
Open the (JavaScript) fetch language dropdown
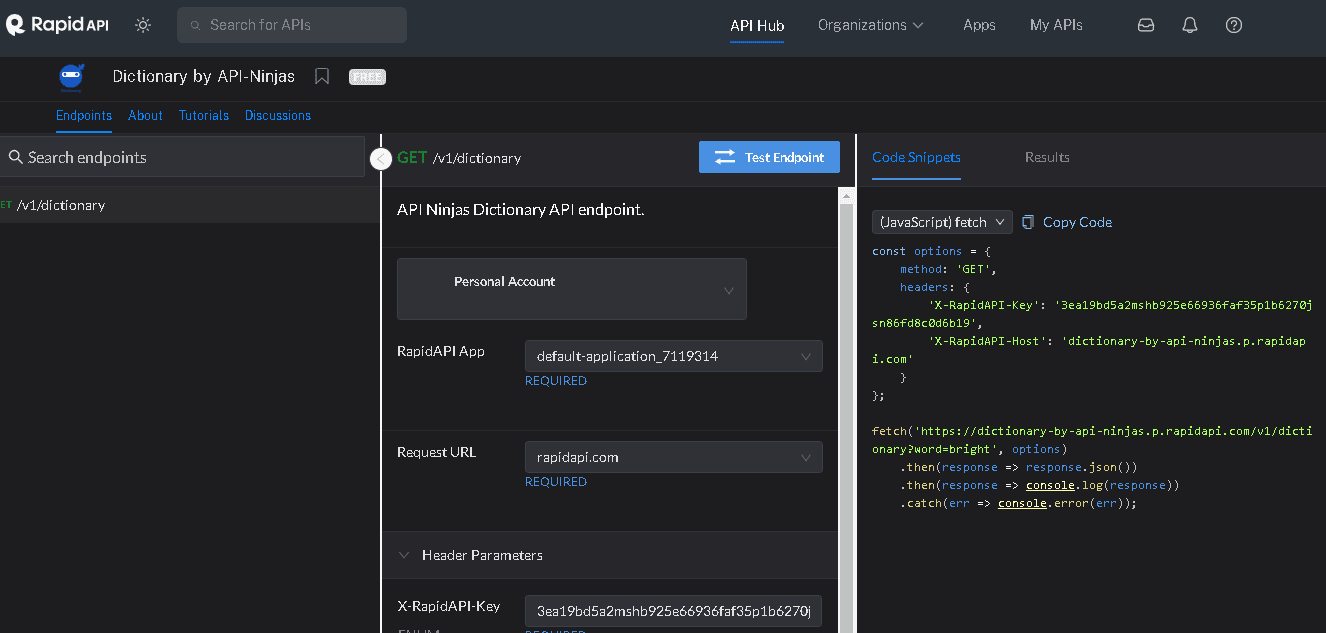tap(942, 222)
